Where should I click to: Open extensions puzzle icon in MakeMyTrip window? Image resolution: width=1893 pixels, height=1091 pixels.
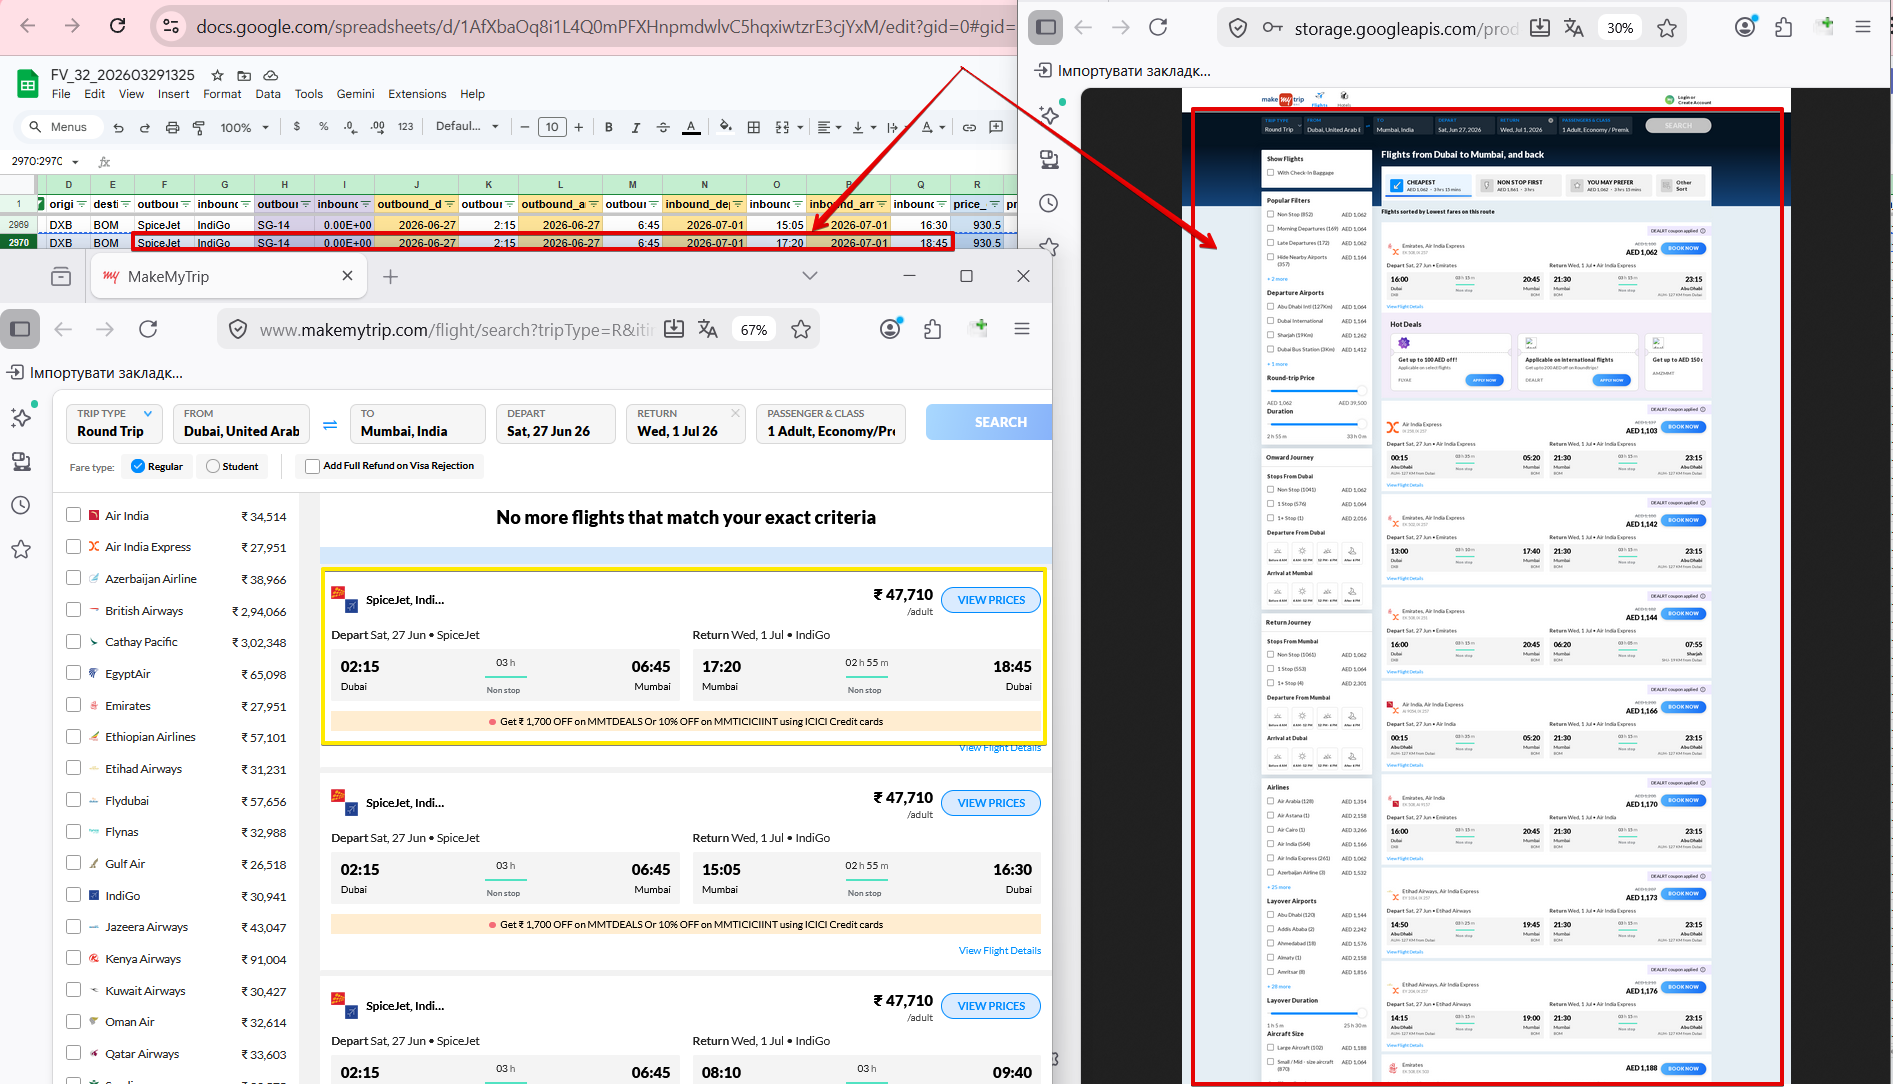(x=933, y=329)
